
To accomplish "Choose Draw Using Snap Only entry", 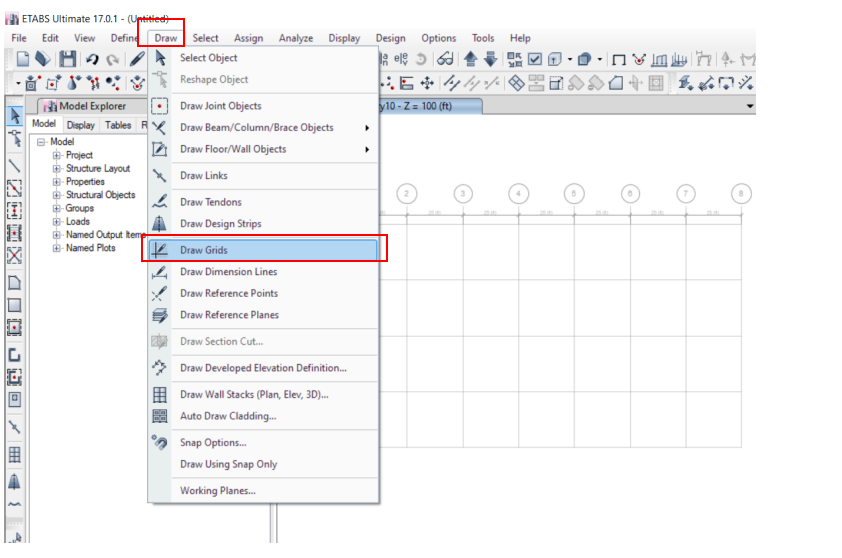I will [x=263, y=464].
